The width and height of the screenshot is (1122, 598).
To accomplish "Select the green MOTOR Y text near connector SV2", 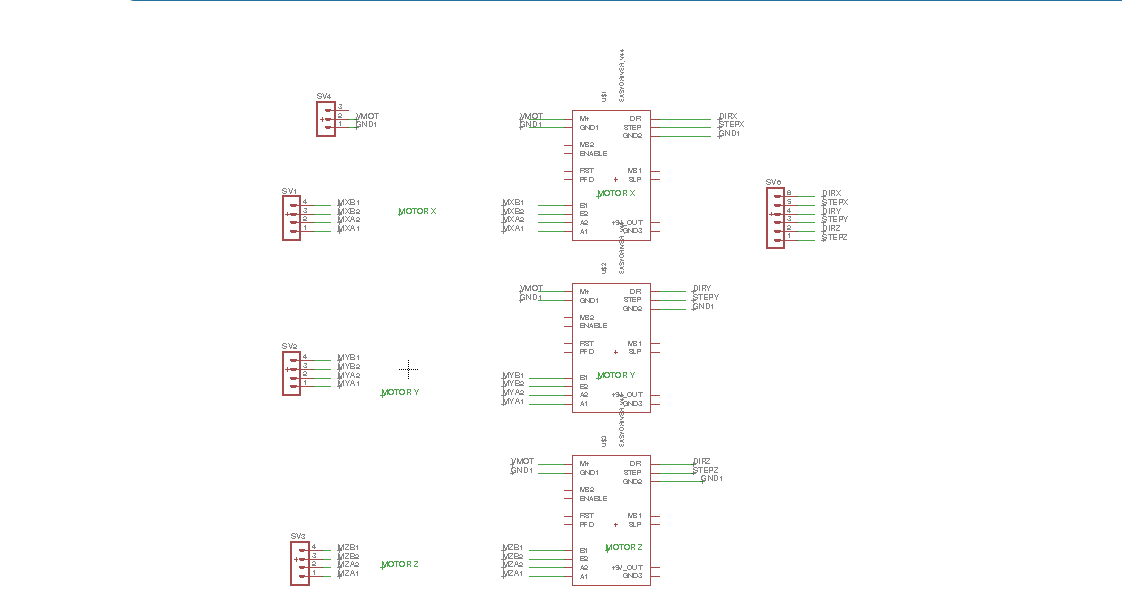I will [400, 393].
